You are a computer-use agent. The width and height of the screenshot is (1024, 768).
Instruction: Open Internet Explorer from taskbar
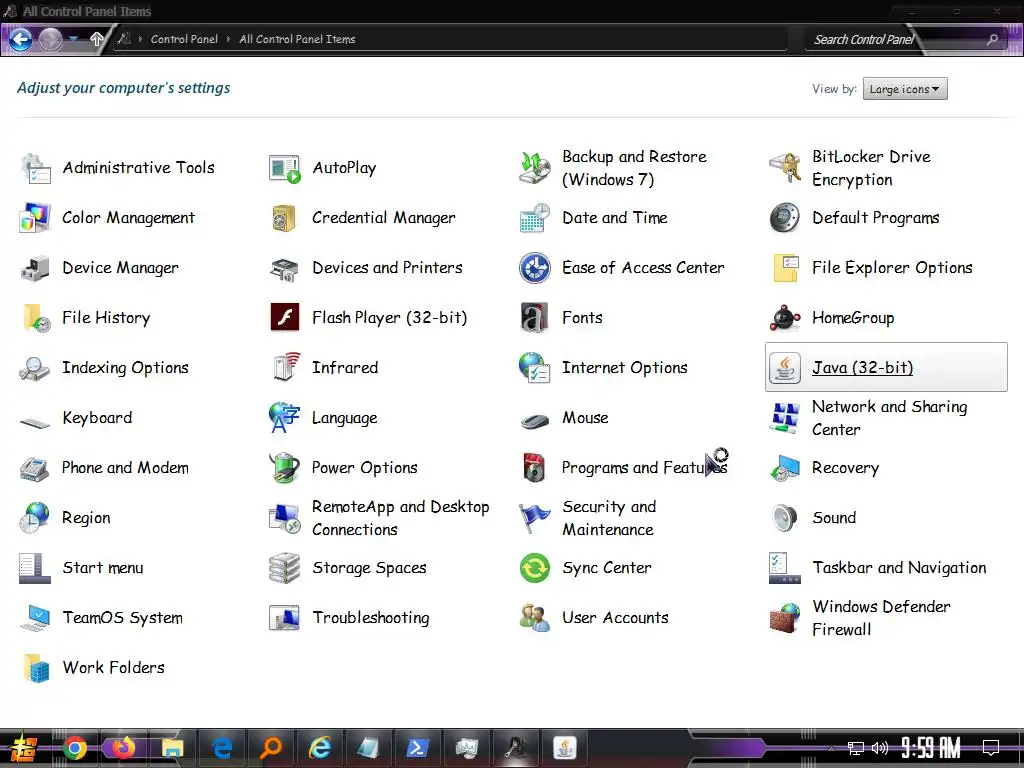[x=320, y=748]
